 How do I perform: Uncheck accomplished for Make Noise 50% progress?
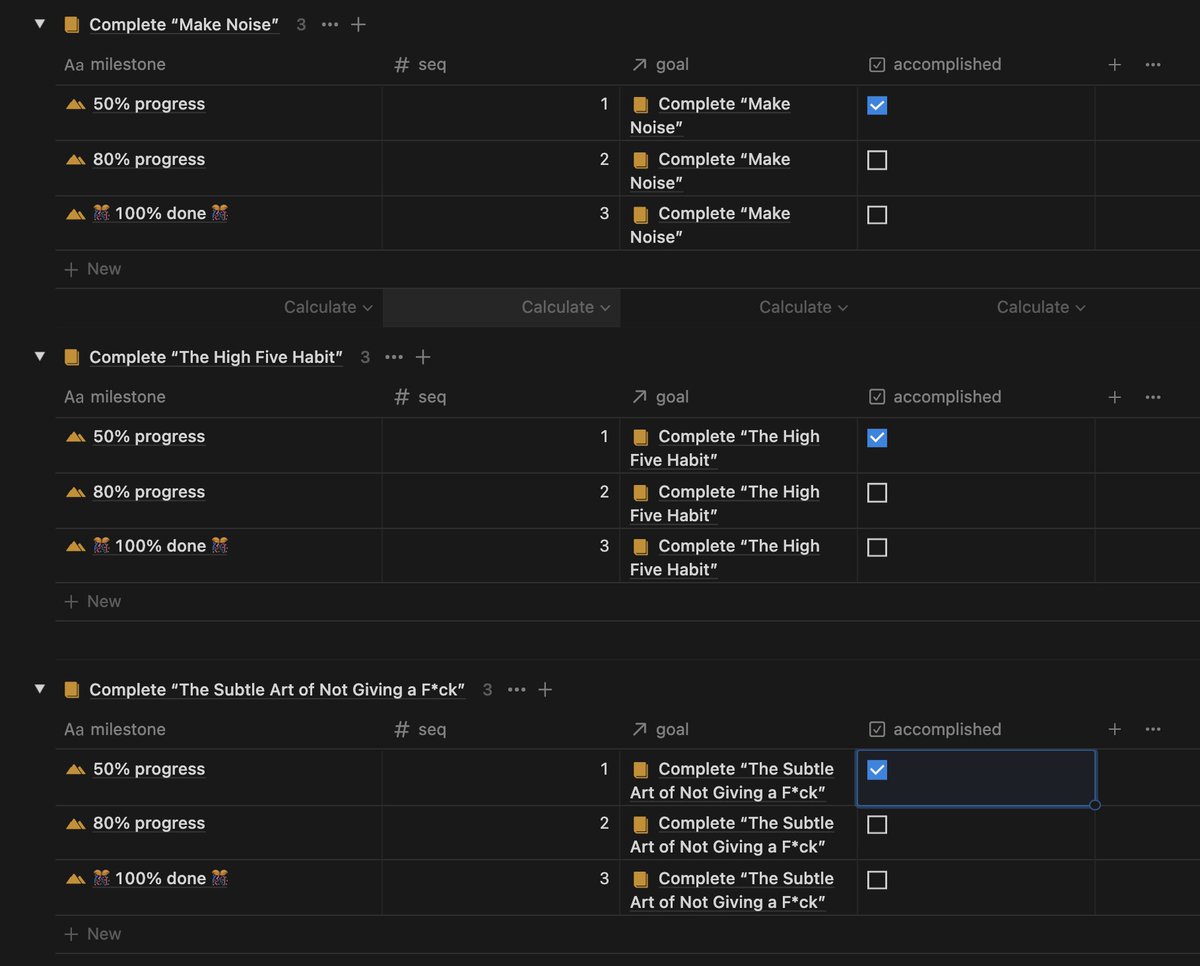point(877,105)
